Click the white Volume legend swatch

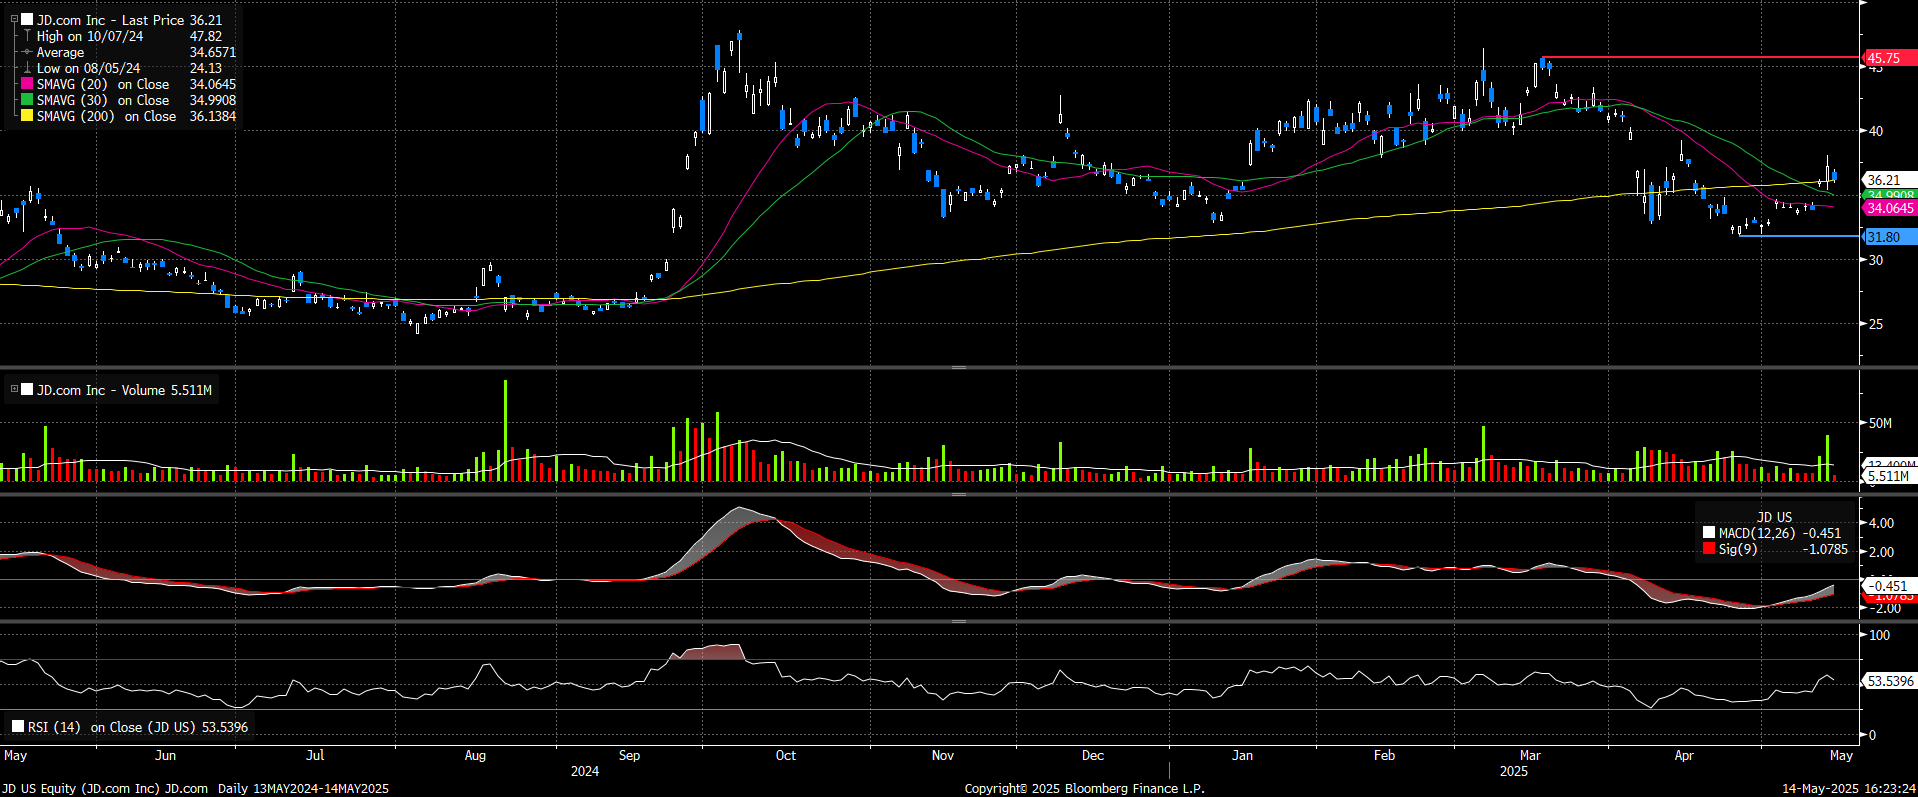pyautogui.click(x=27, y=390)
